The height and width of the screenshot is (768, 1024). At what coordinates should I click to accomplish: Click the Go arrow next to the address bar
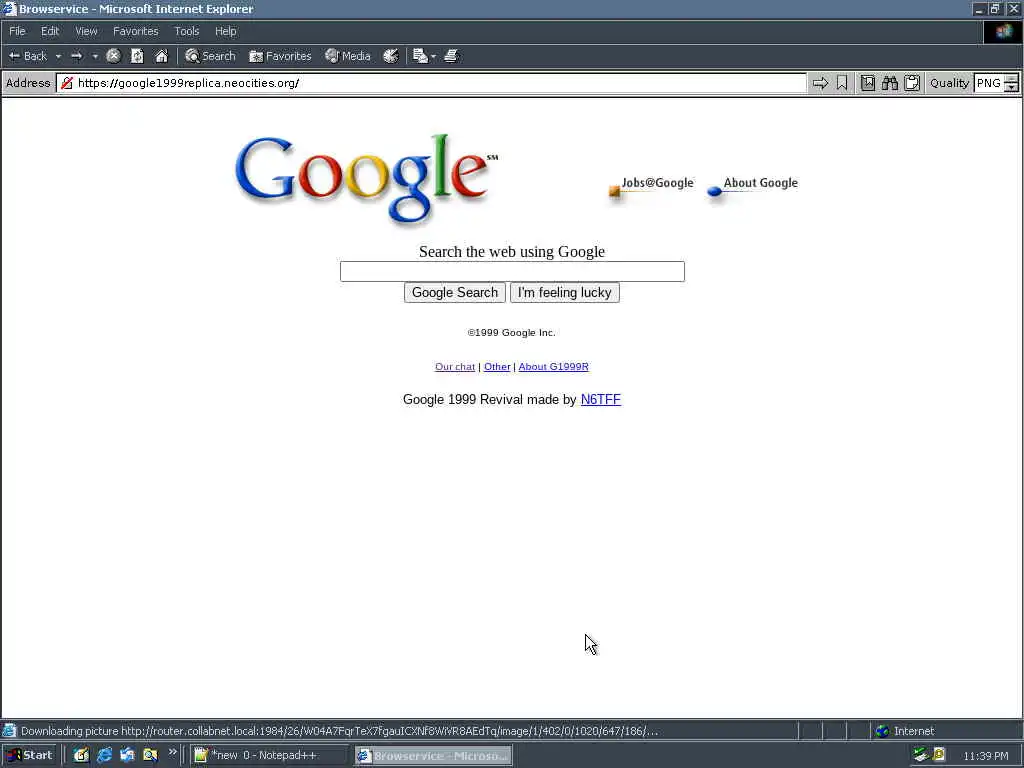point(820,83)
